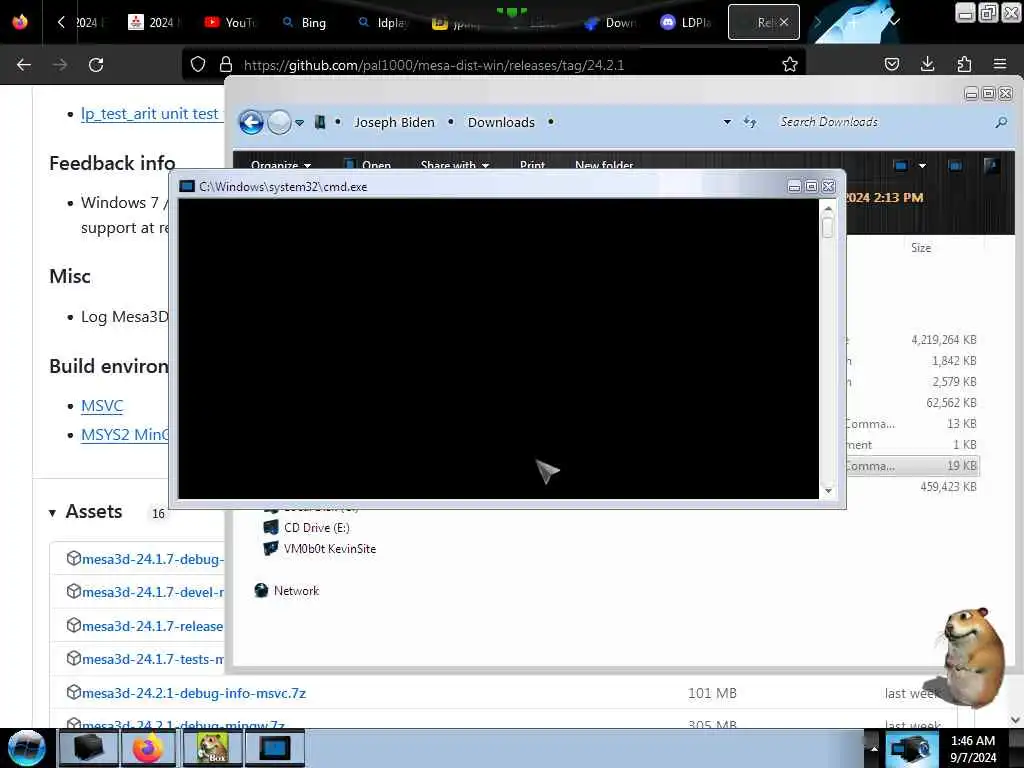Select the 4,219,264 KB file row
This screenshot has width=1024, height=768.
(x=912, y=340)
